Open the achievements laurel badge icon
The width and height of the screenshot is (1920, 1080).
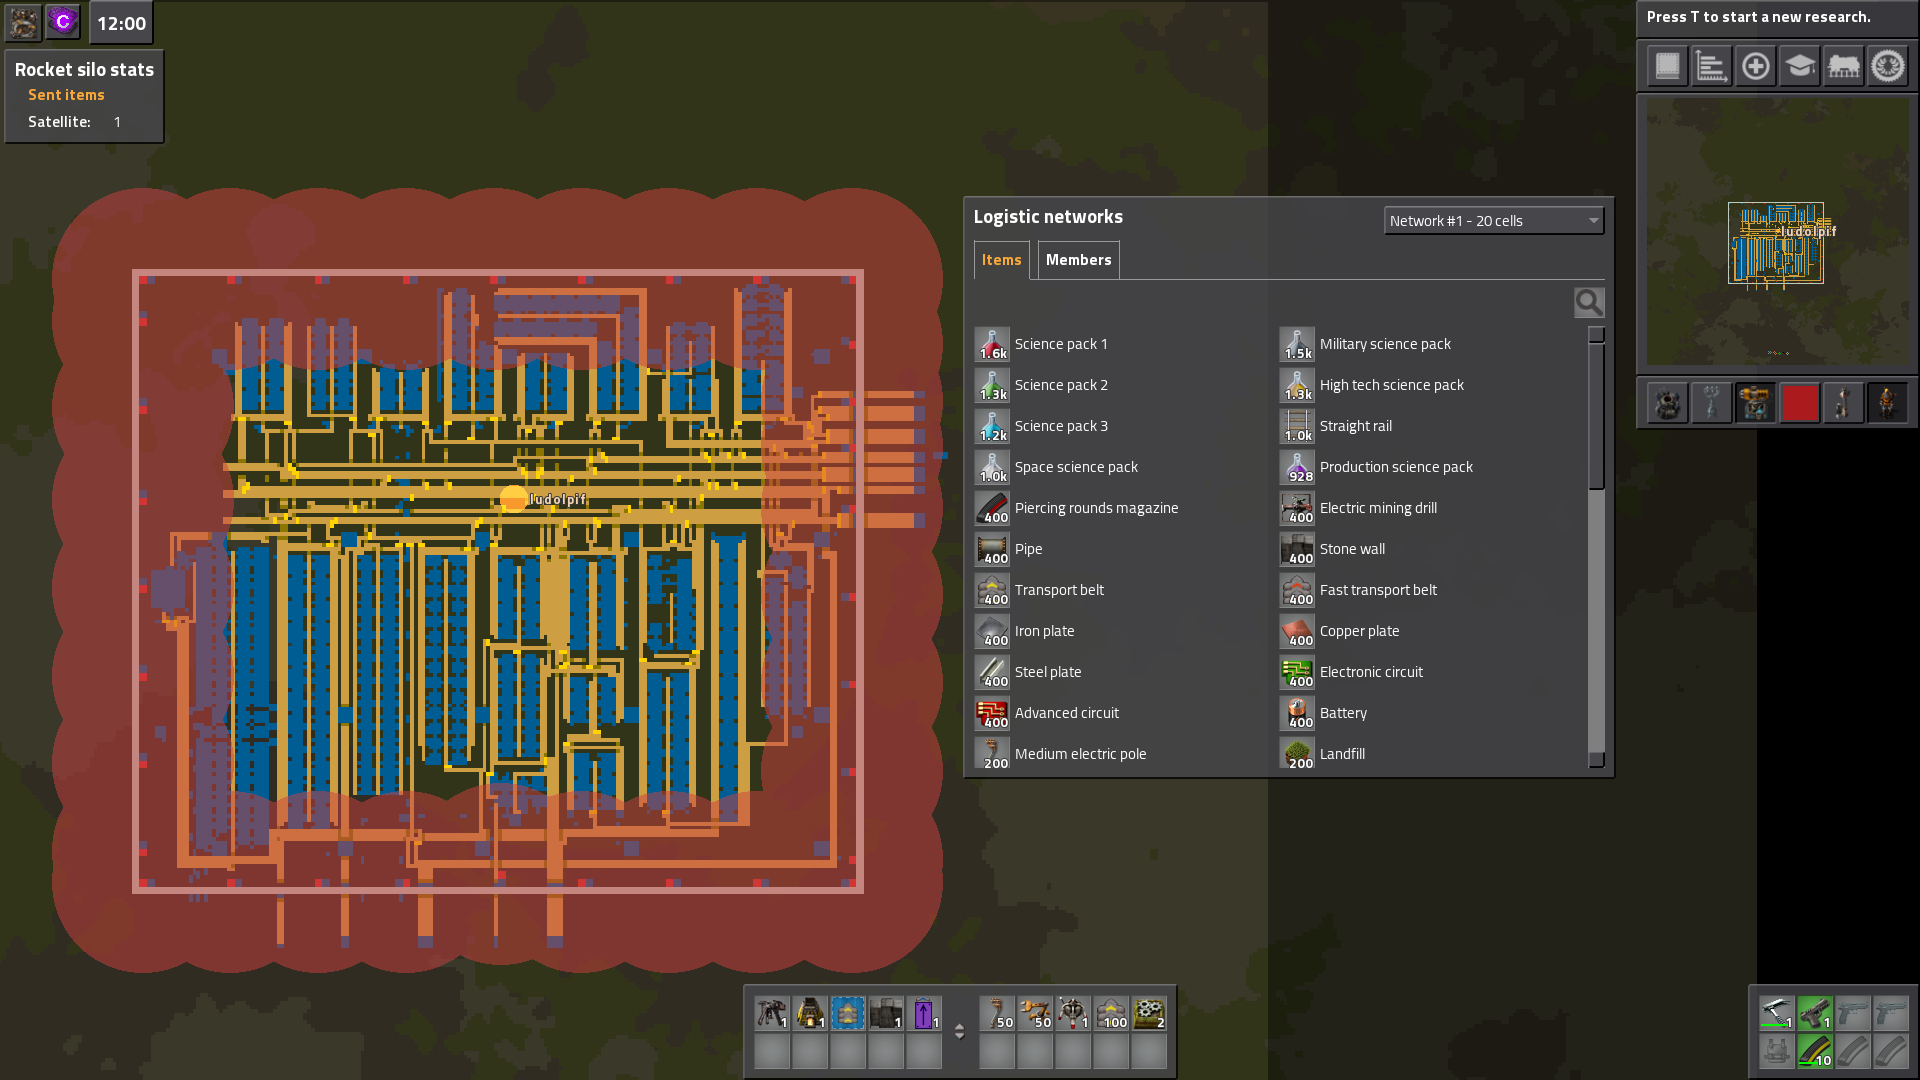coord(1887,67)
